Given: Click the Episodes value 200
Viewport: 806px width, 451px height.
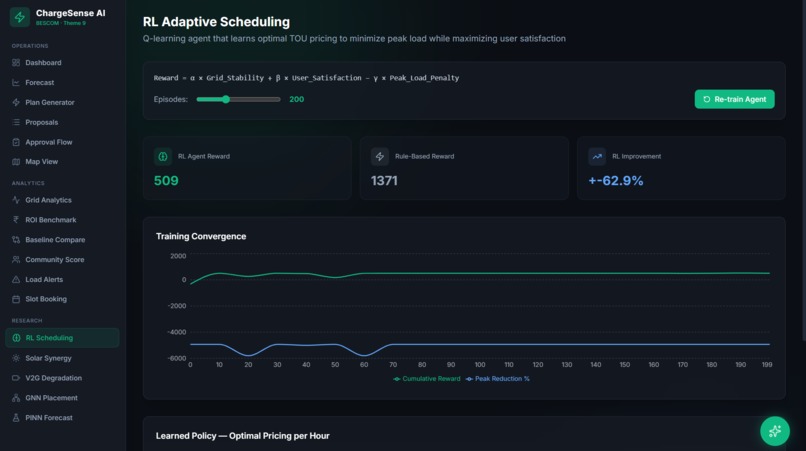Looking at the screenshot, I should pyautogui.click(x=297, y=99).
